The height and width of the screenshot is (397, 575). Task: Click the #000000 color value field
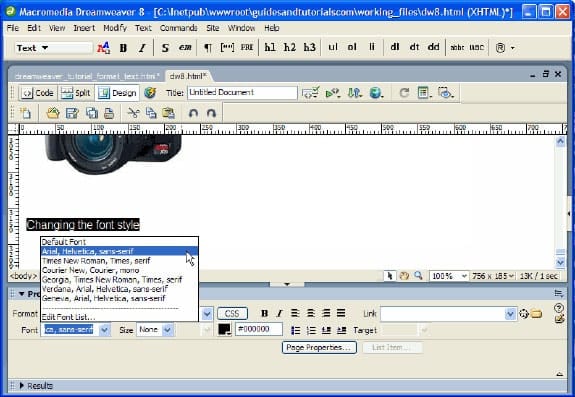[259, 329]
